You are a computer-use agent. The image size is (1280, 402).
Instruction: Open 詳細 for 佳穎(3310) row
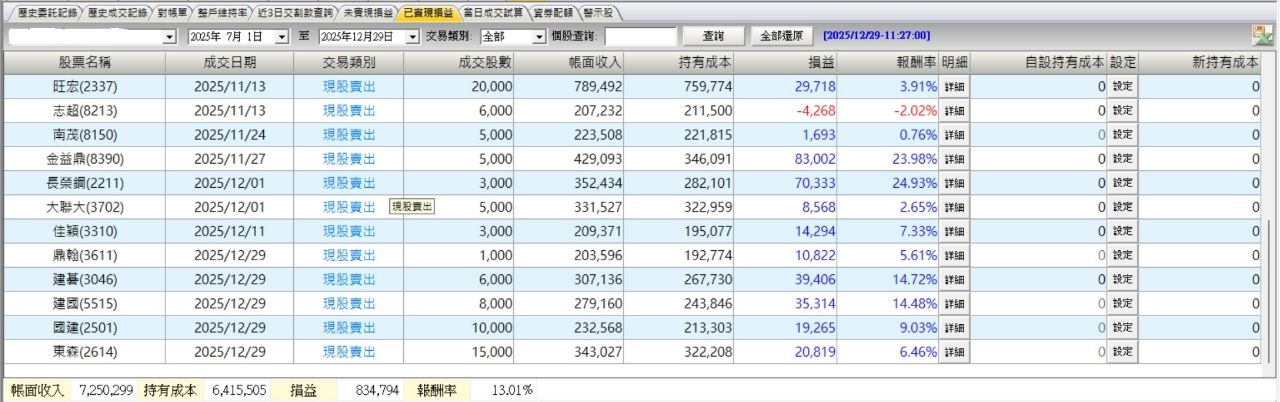pos(954,231)
